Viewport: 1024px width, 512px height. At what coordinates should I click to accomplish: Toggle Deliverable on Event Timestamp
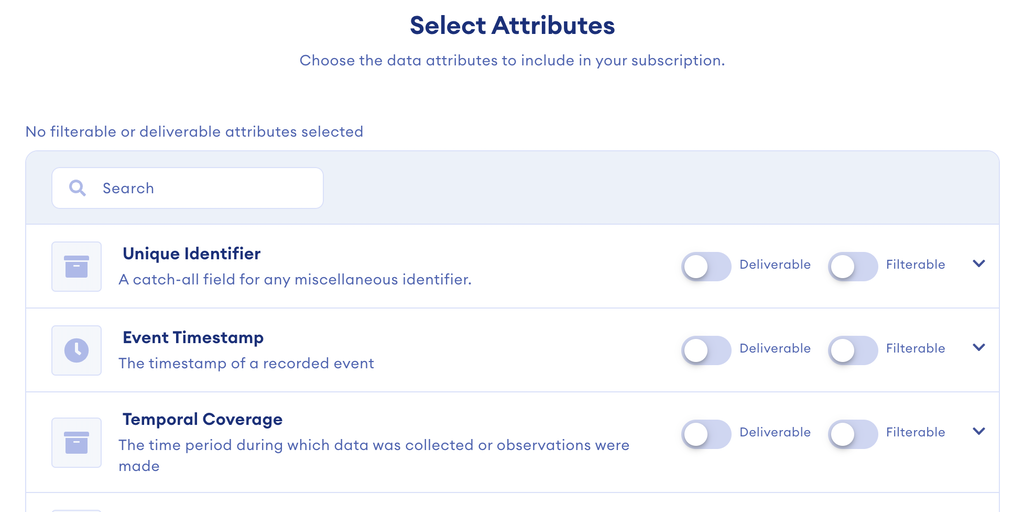point(706,350)
